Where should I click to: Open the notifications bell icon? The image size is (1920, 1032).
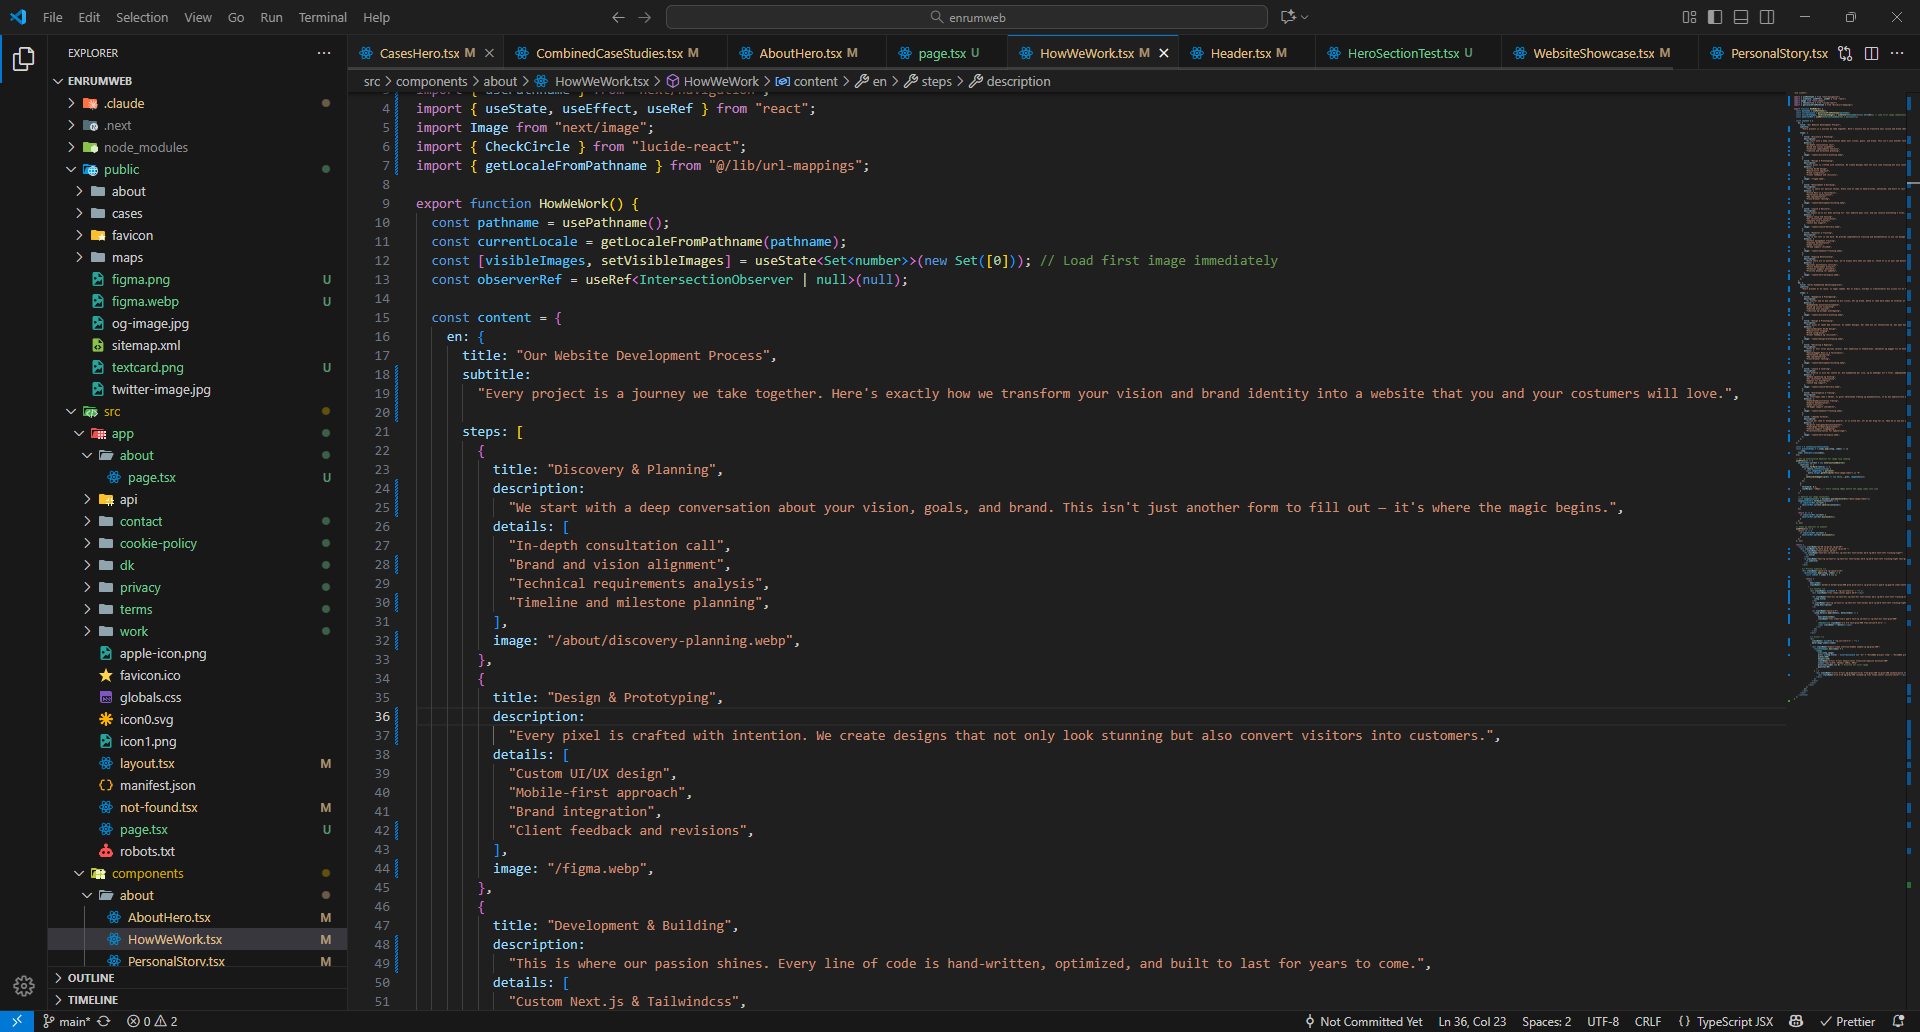[1898, 1021]
